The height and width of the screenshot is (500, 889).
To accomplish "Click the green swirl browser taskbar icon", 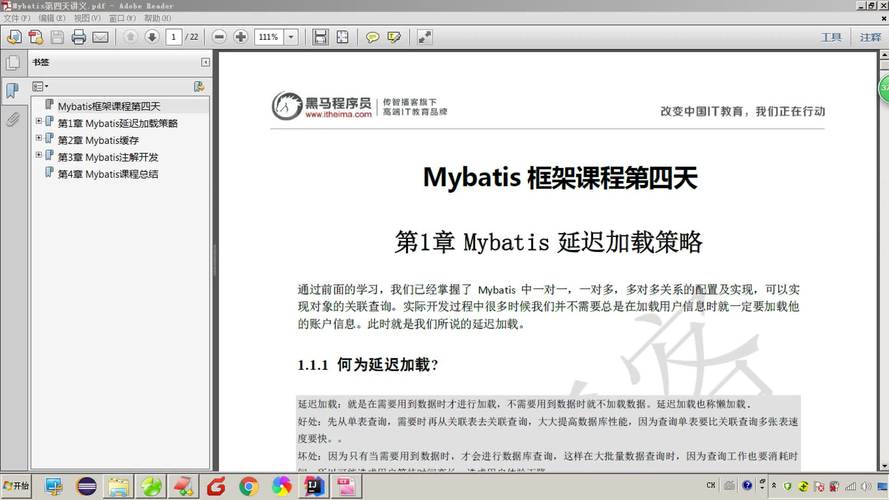I will point(151,486).
